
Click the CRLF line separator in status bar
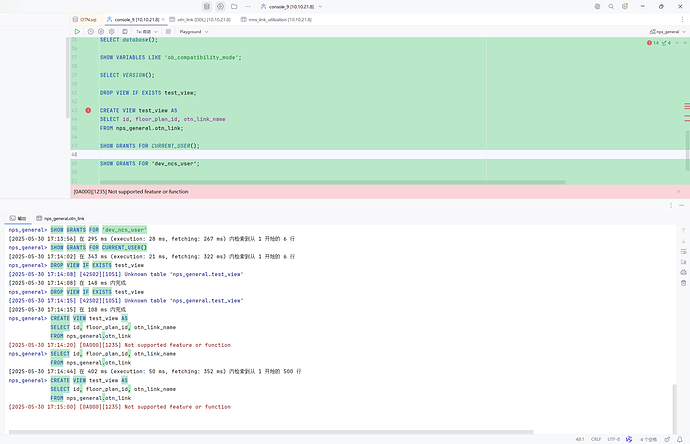point(596,439)
